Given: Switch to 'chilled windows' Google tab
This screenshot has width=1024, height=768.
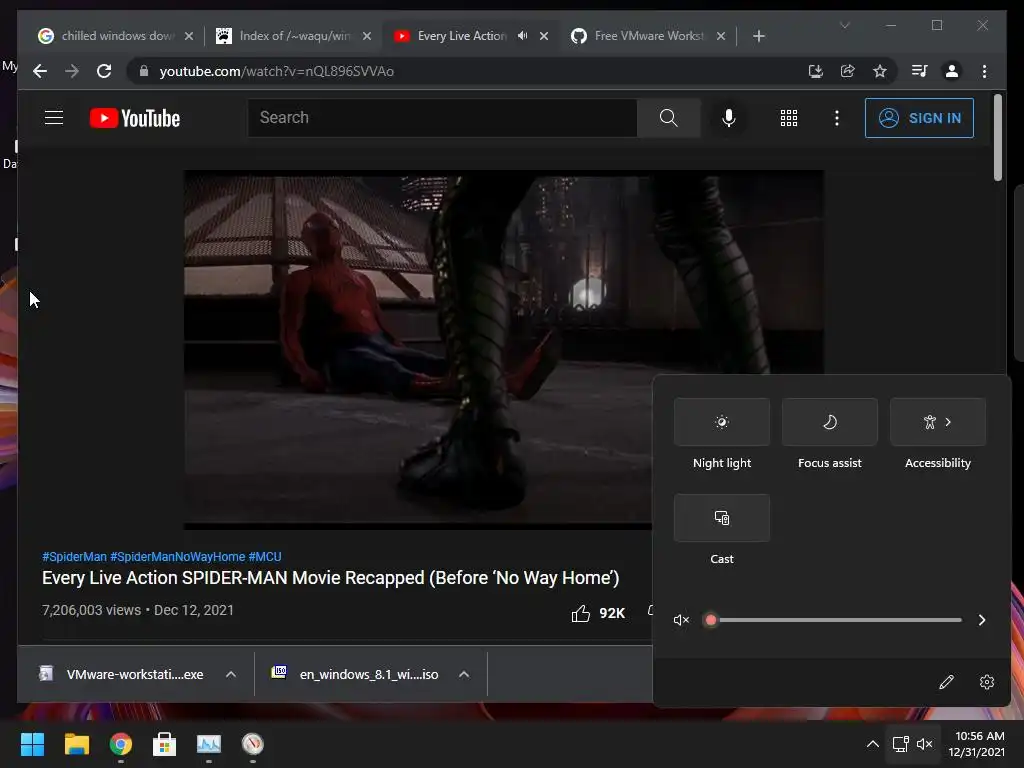Looking at the screenshot, I should pos(116,36).
